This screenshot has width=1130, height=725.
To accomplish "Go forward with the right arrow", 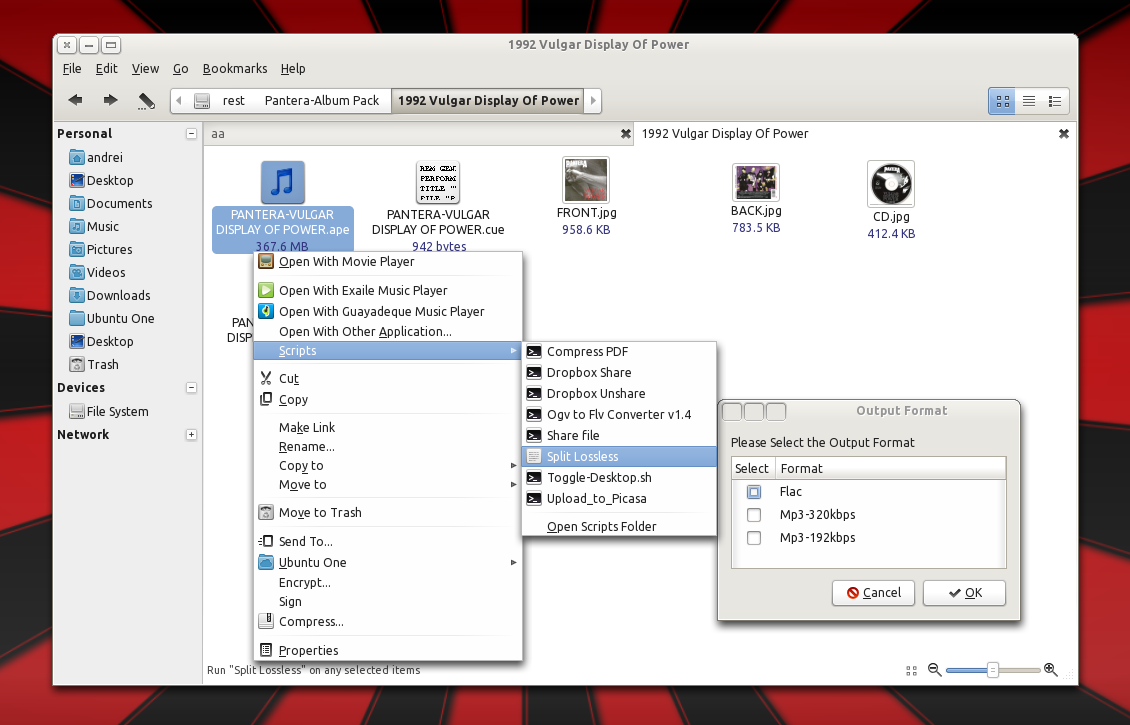I will (x=110, y=100).
